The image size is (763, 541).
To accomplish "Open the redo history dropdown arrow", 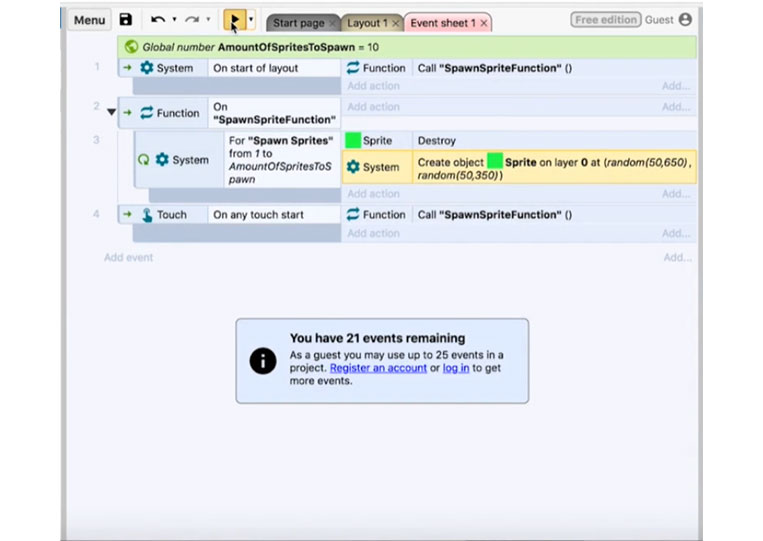I will [208, 19].
